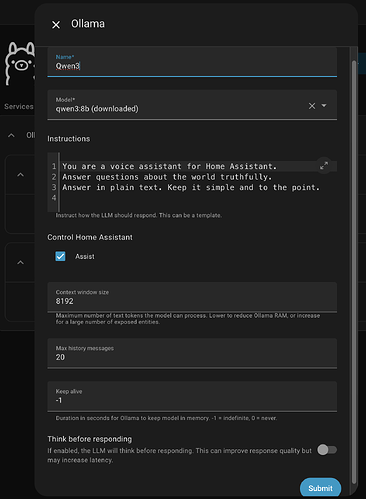Image resolution: width=366 pixels, height=499 pixels.
Task: Click the Ollama dialog title
Action: point(88,24)
